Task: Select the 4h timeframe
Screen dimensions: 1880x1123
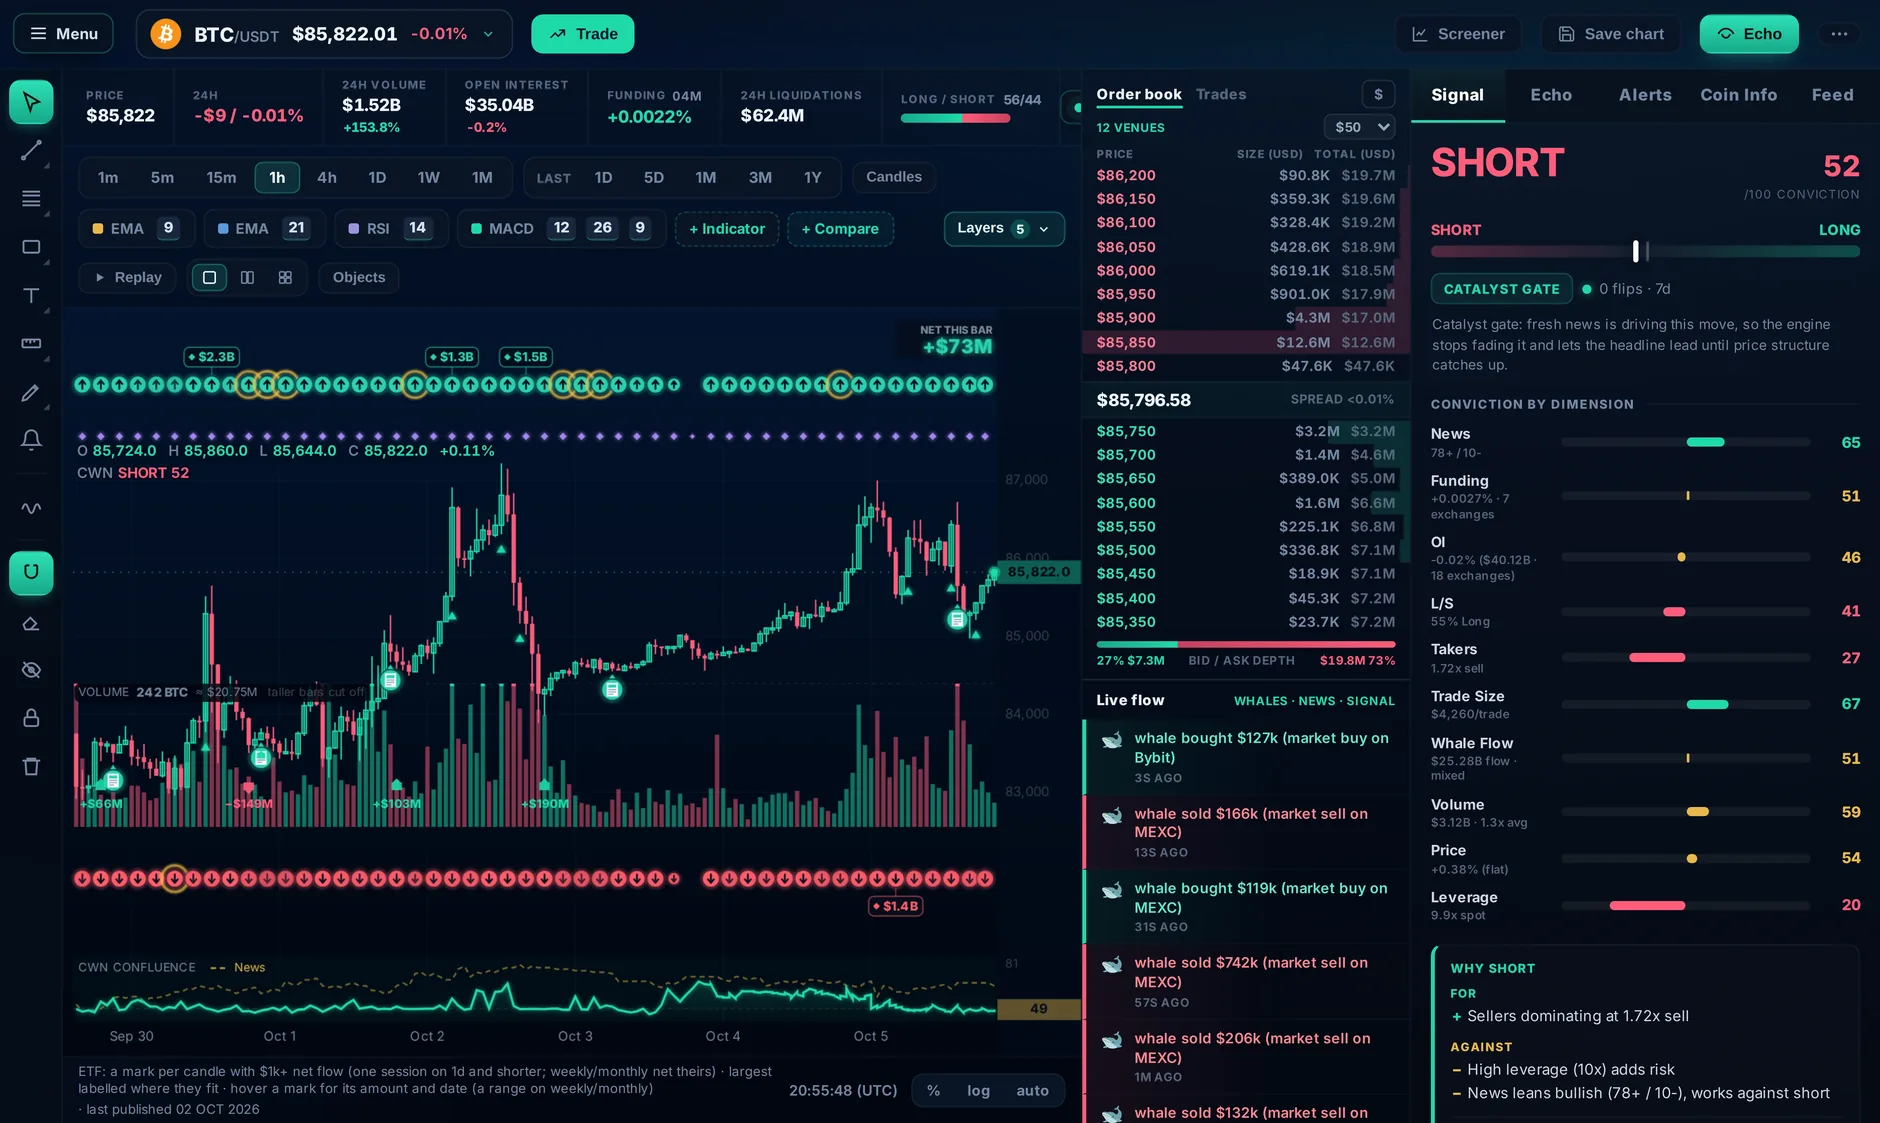Action: point(327,177)
